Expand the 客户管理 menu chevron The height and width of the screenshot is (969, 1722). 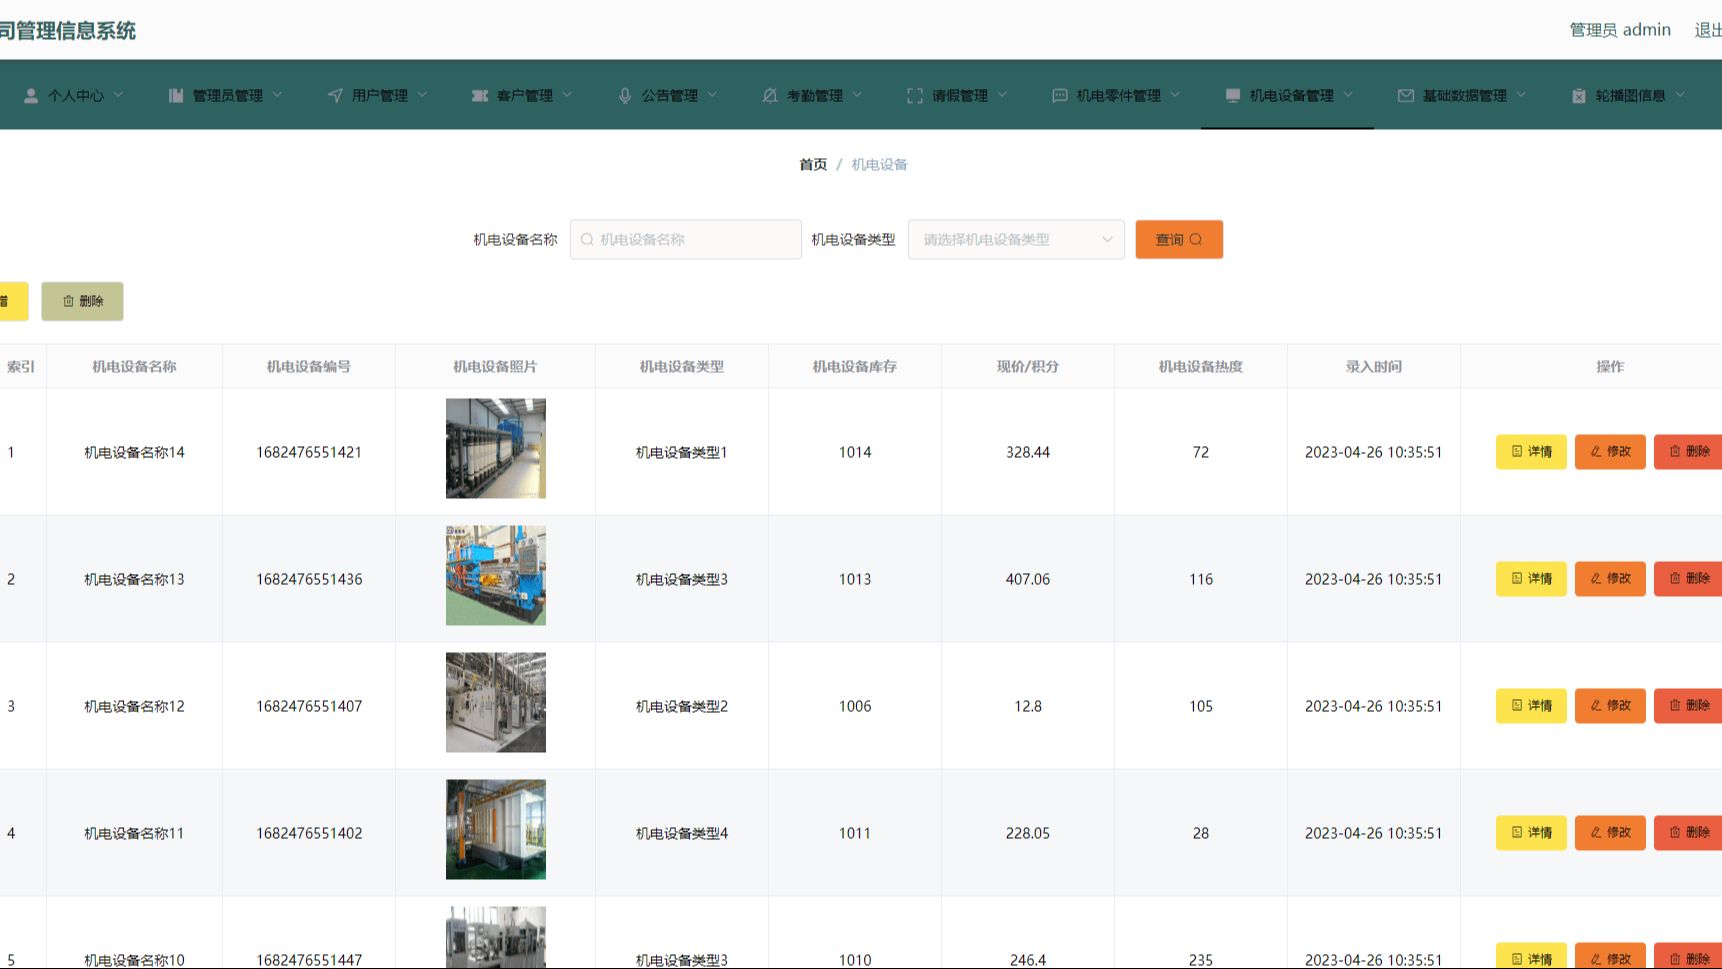click(x=567, y=94)
